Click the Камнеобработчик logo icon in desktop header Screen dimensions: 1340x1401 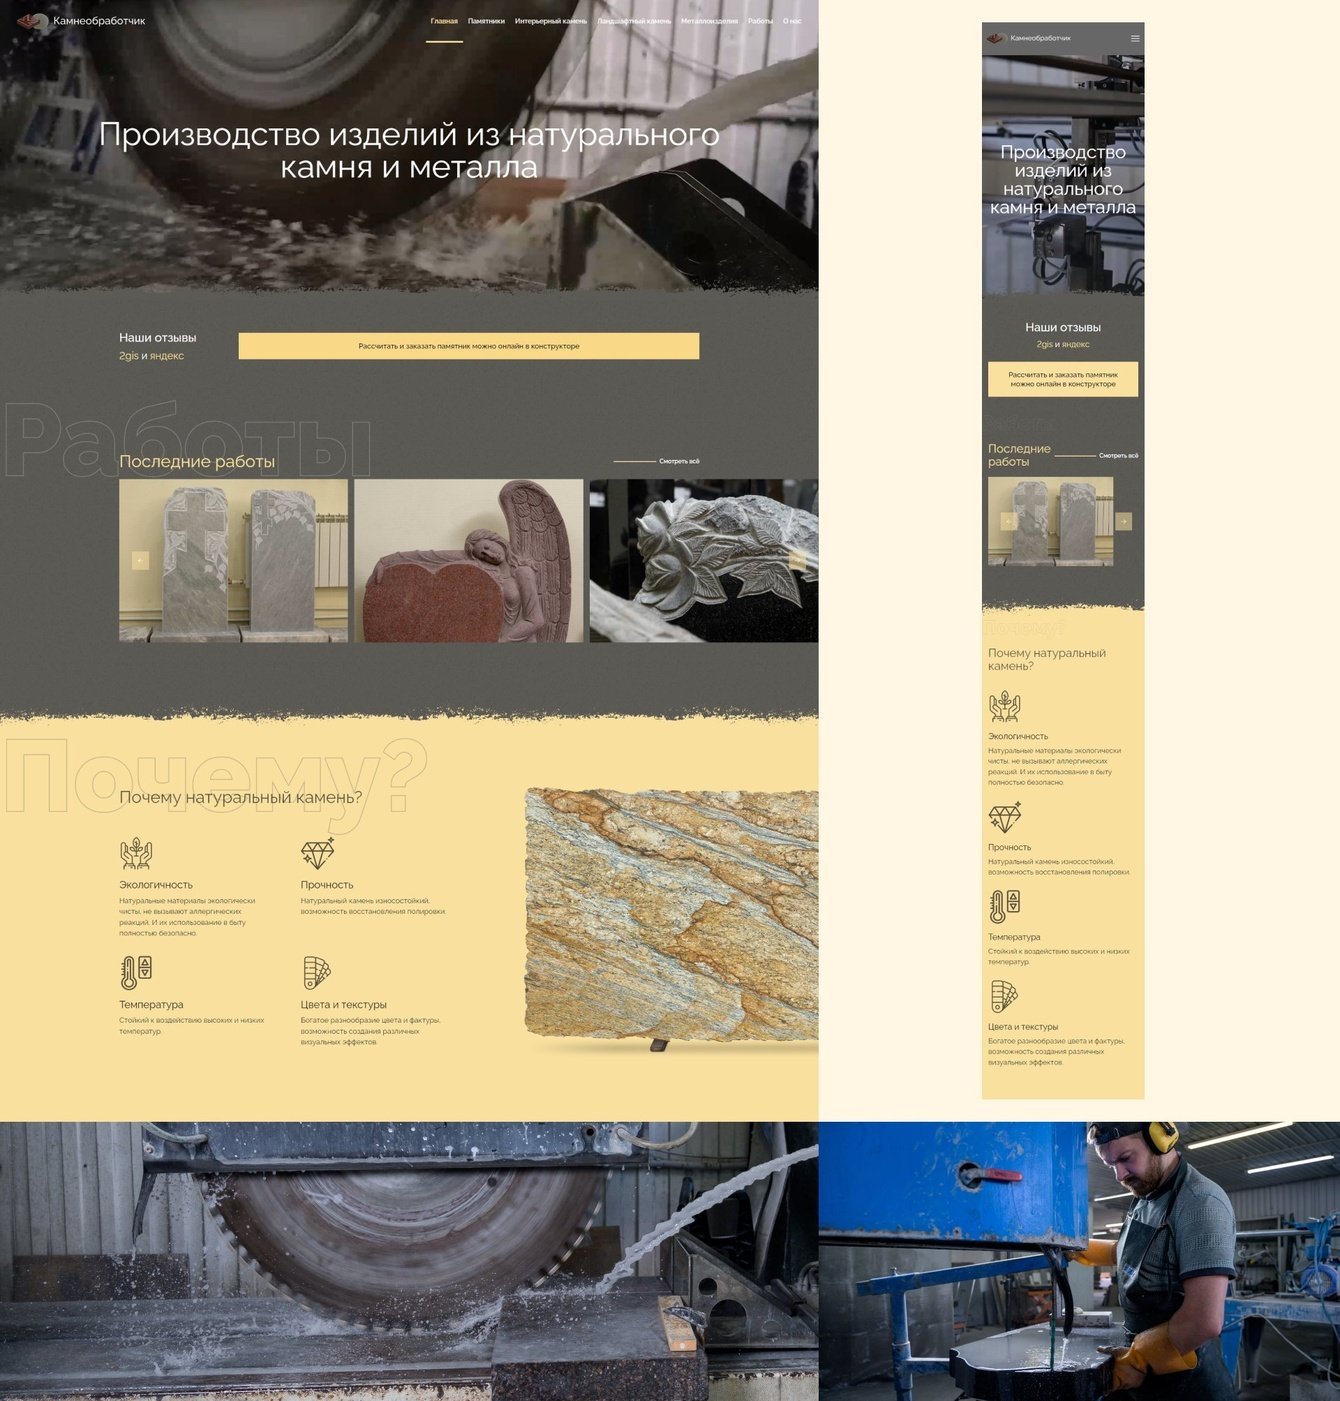click(32, 20)
